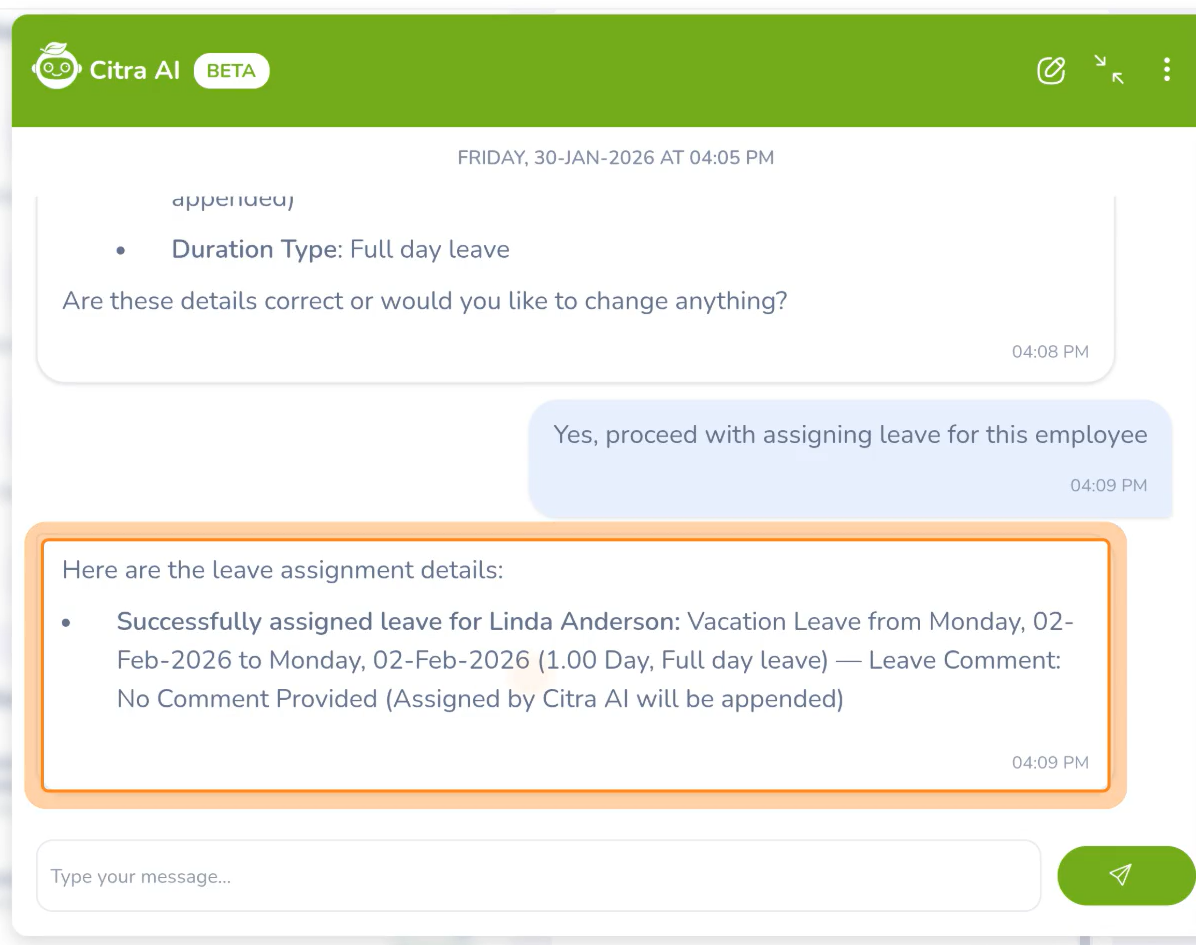
Task: Click the 04:09 PM timestamp under user reply
Action: click(1108, 486)
